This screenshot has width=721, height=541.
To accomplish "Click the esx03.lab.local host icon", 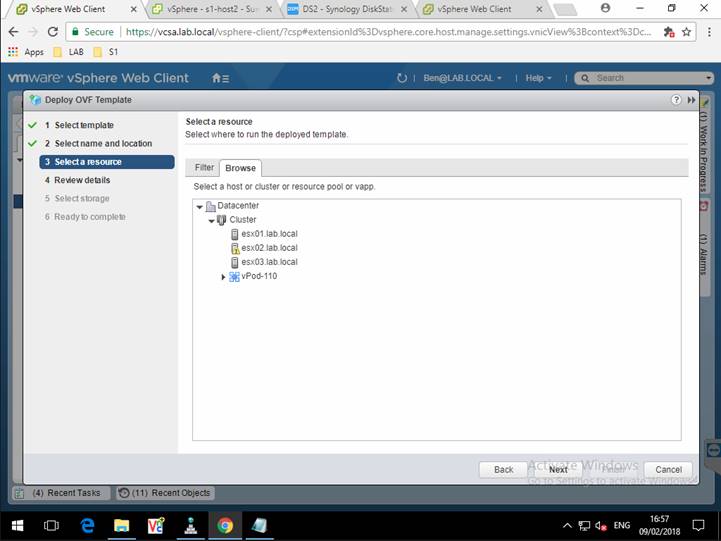I will point(235,262).
